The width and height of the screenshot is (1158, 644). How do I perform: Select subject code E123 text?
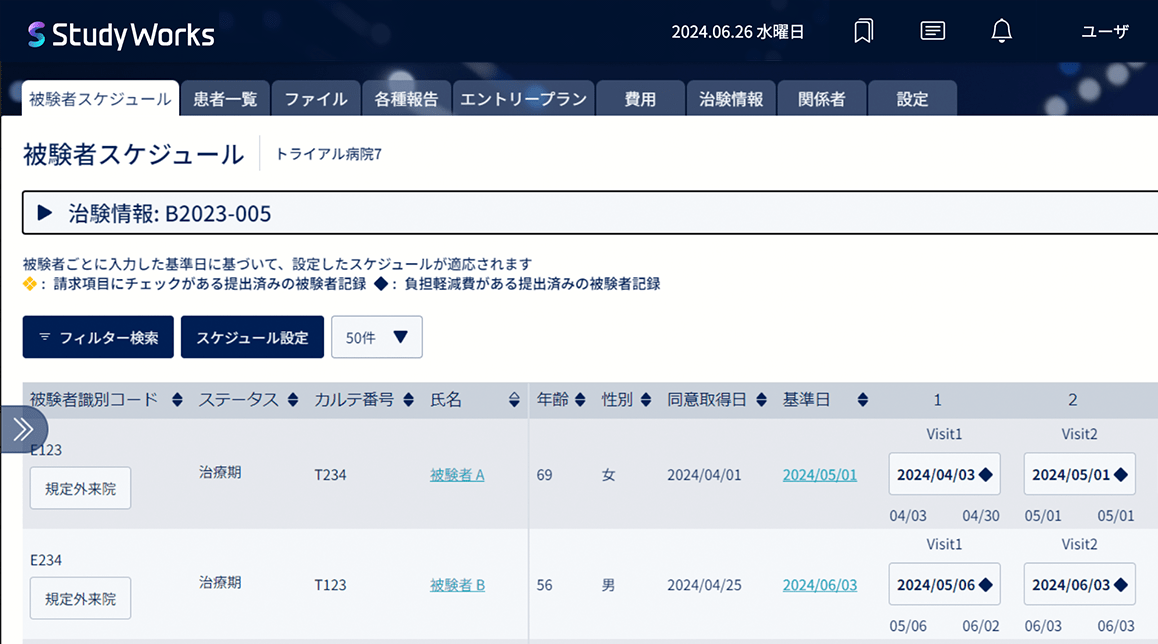[x=46, y=450]
